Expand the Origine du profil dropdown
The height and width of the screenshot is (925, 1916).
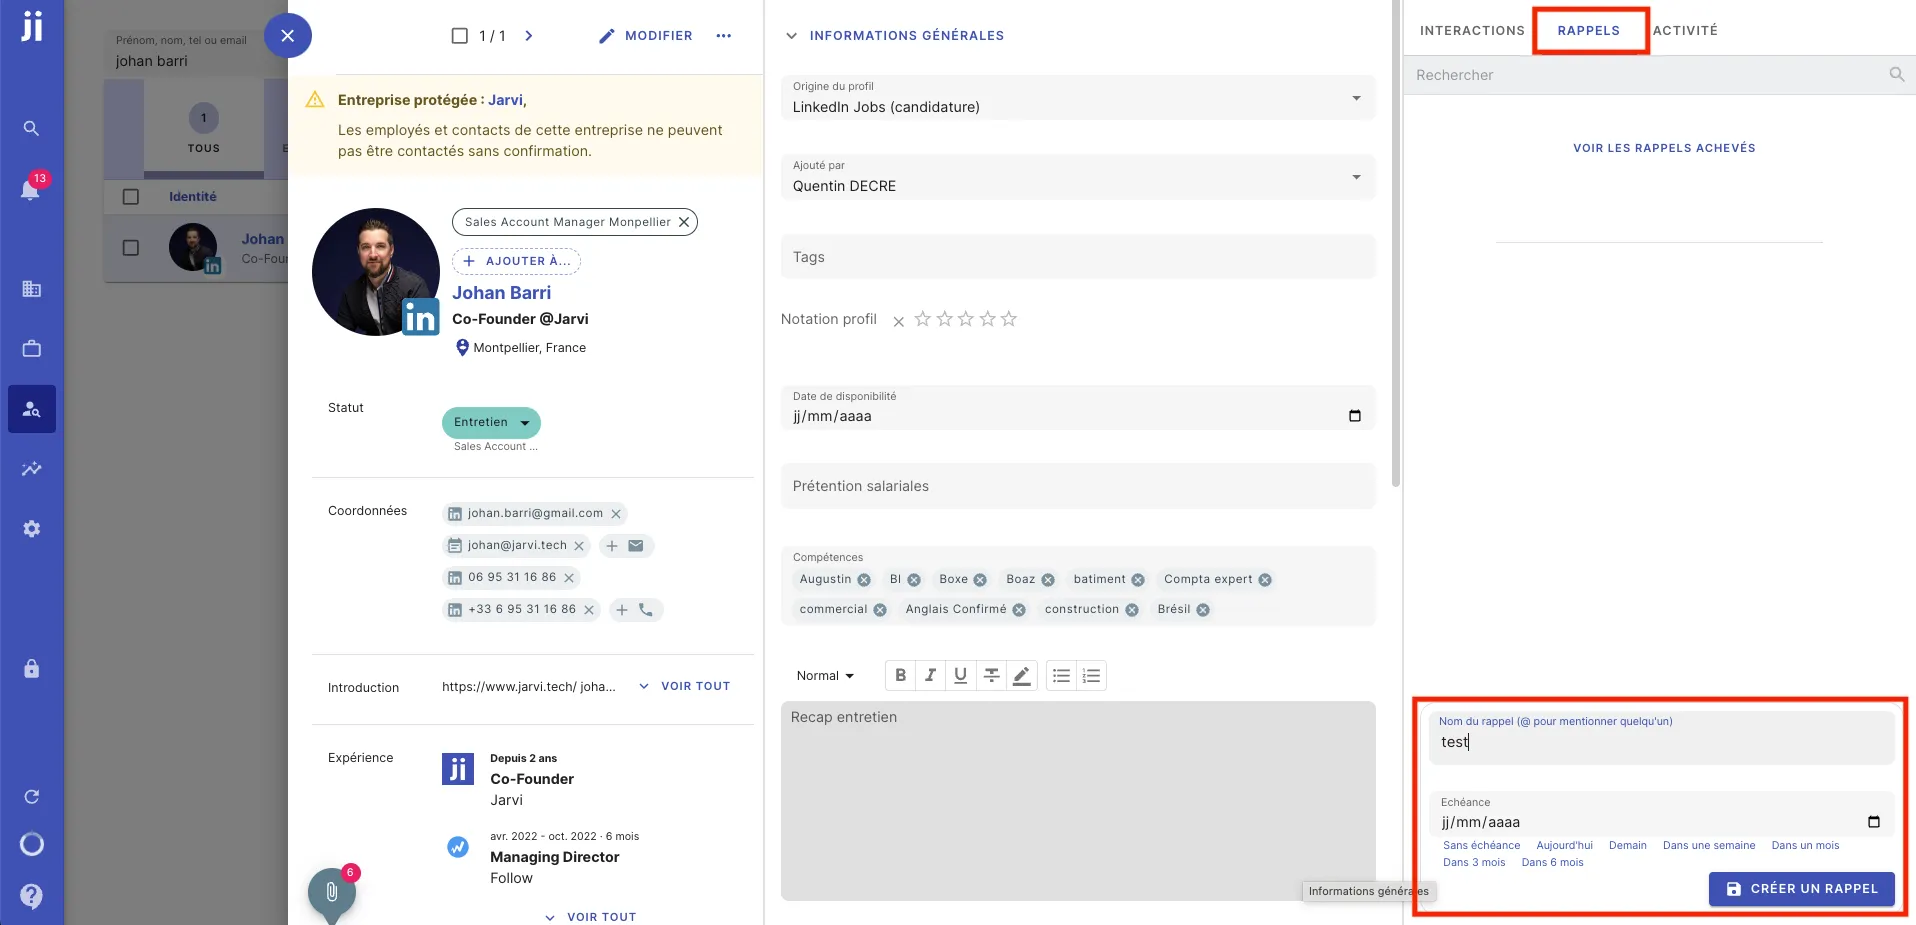[1356, 98]
